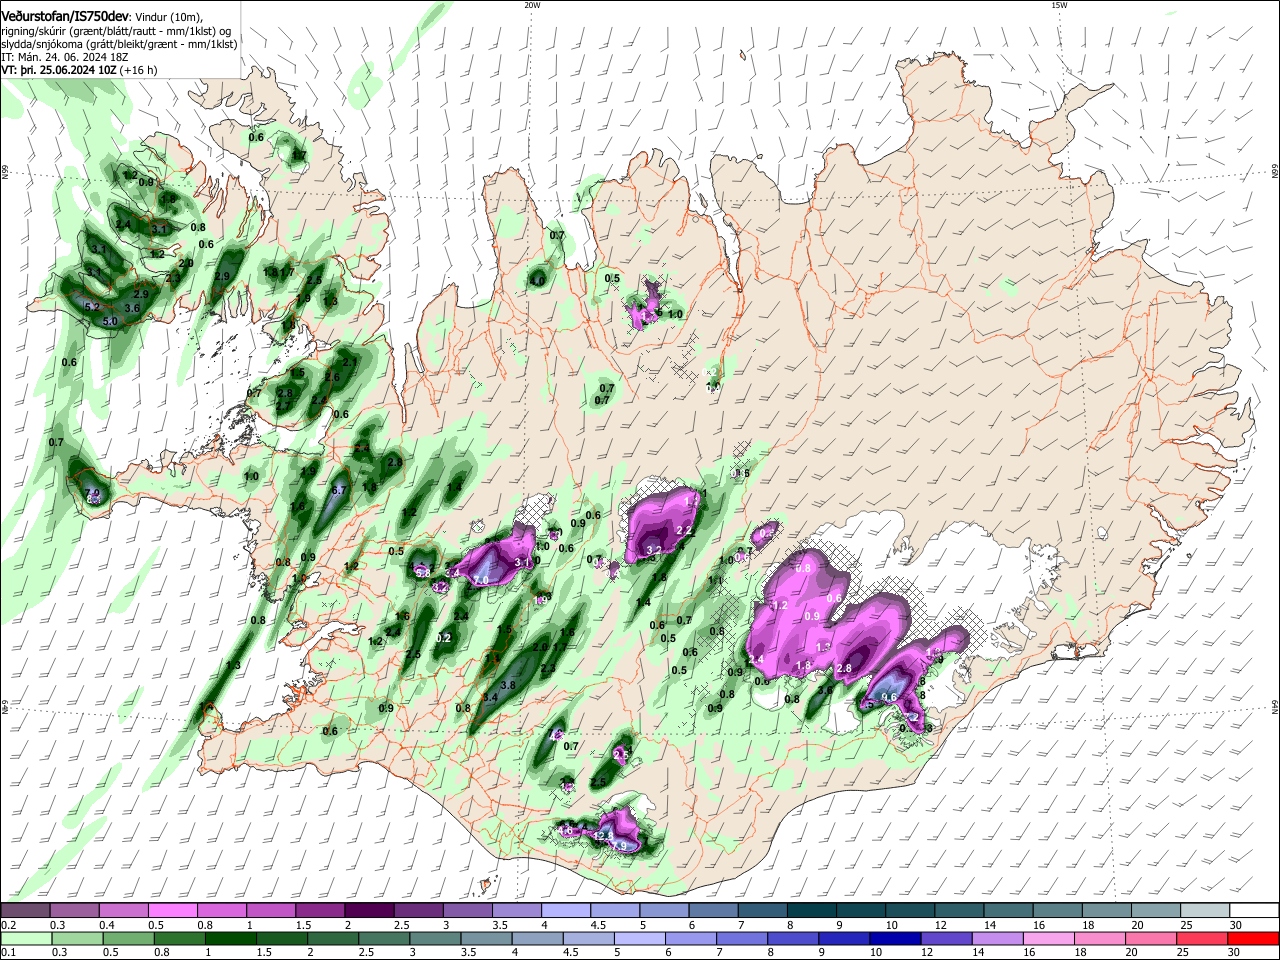Click the Veðurstofan/IS750dev title text

point(65,17)
